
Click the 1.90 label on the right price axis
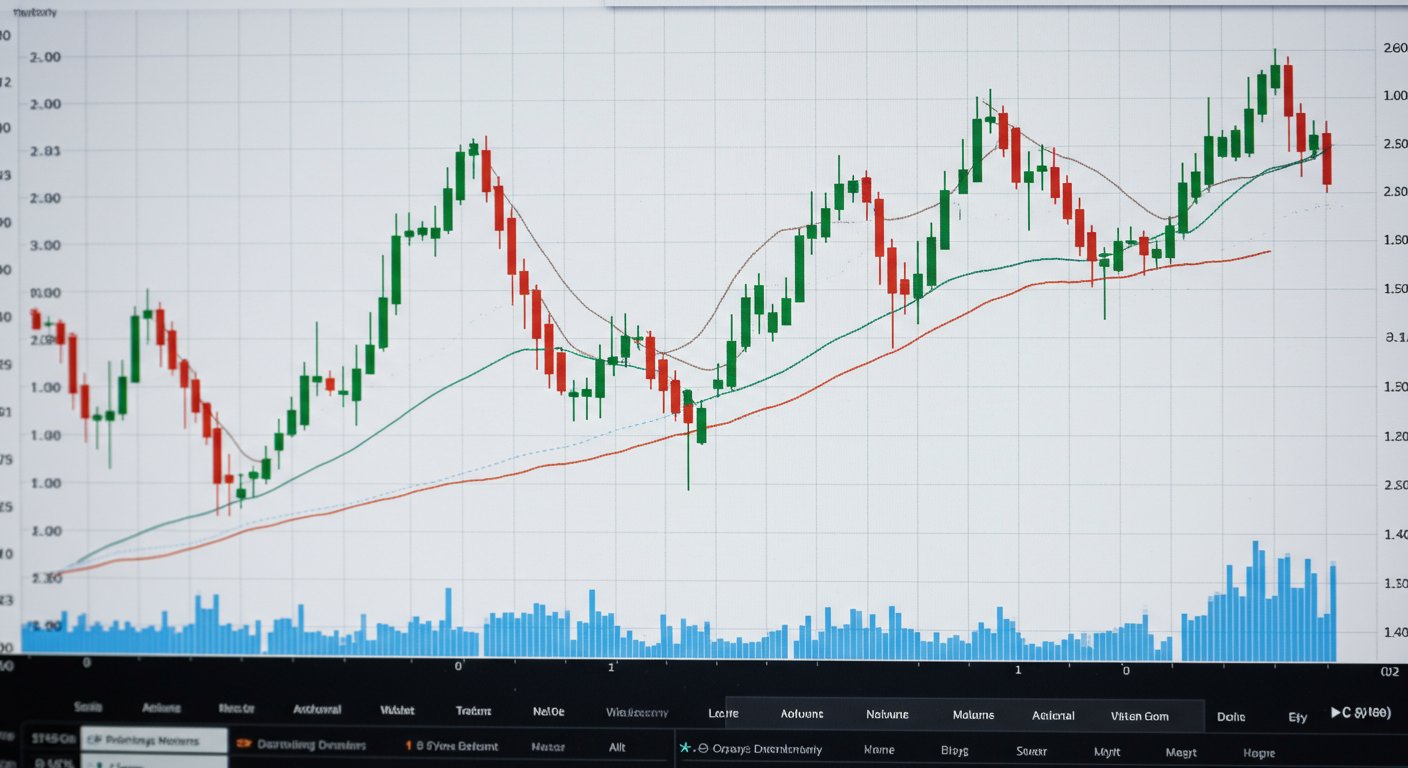1395,240
